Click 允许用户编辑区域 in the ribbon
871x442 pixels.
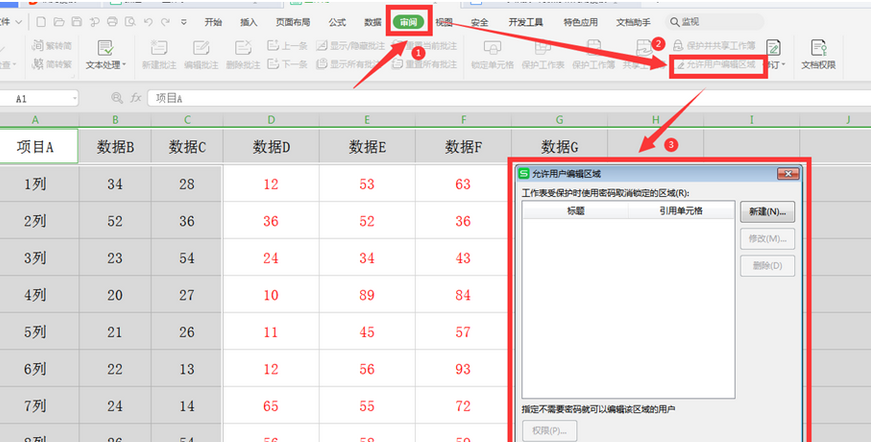716,65
